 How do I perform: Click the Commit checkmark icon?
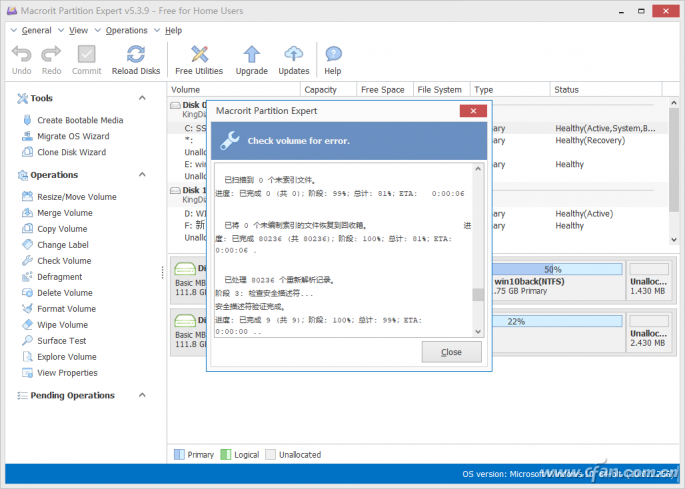(x=86, y=54)
